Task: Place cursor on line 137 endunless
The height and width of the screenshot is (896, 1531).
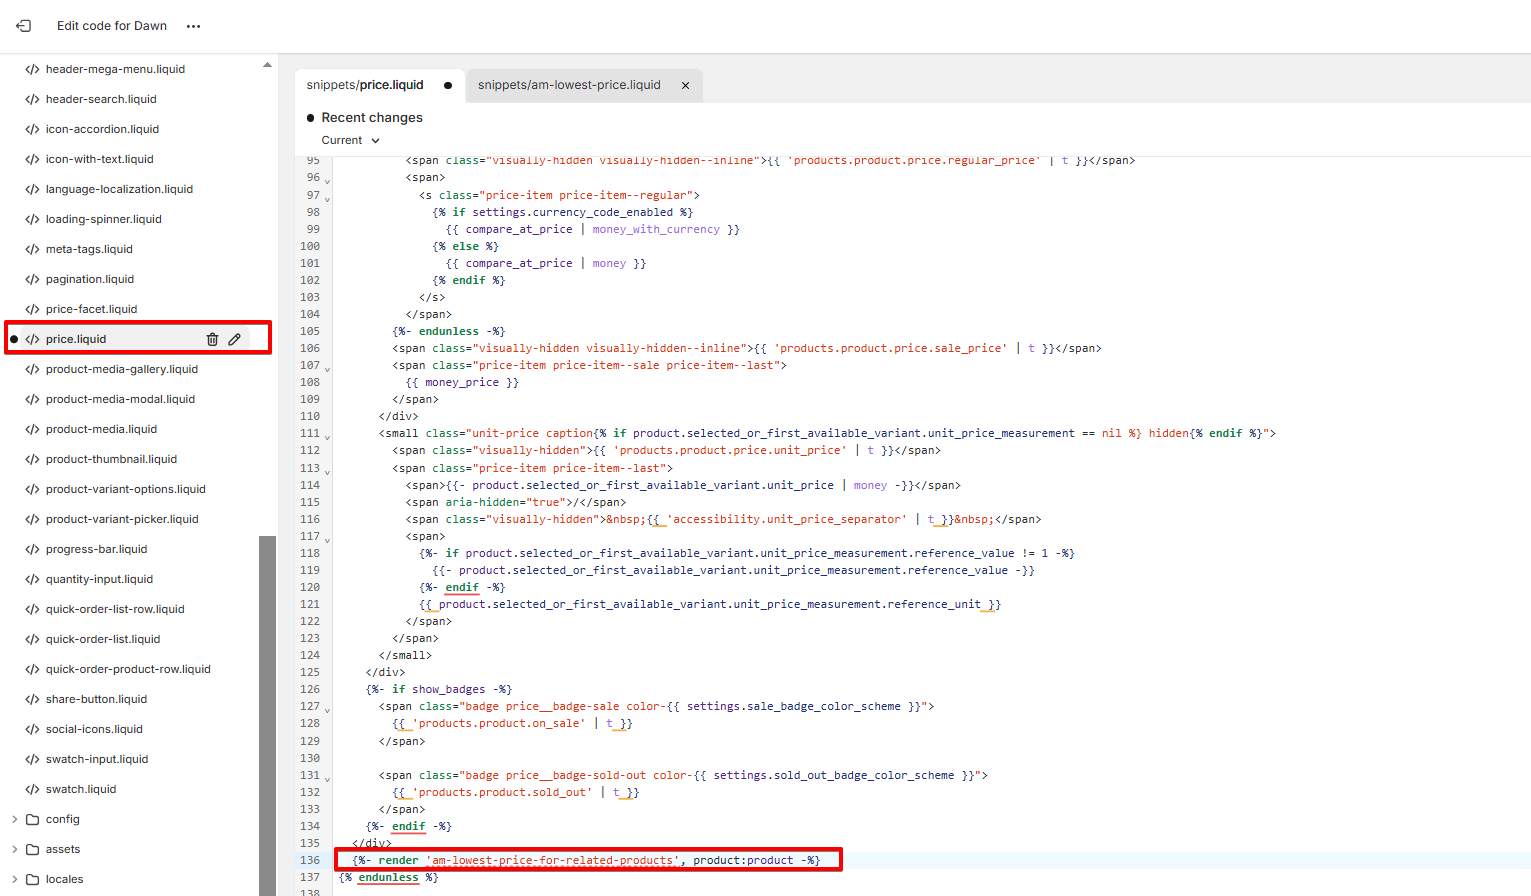Action: pos(389,878)
